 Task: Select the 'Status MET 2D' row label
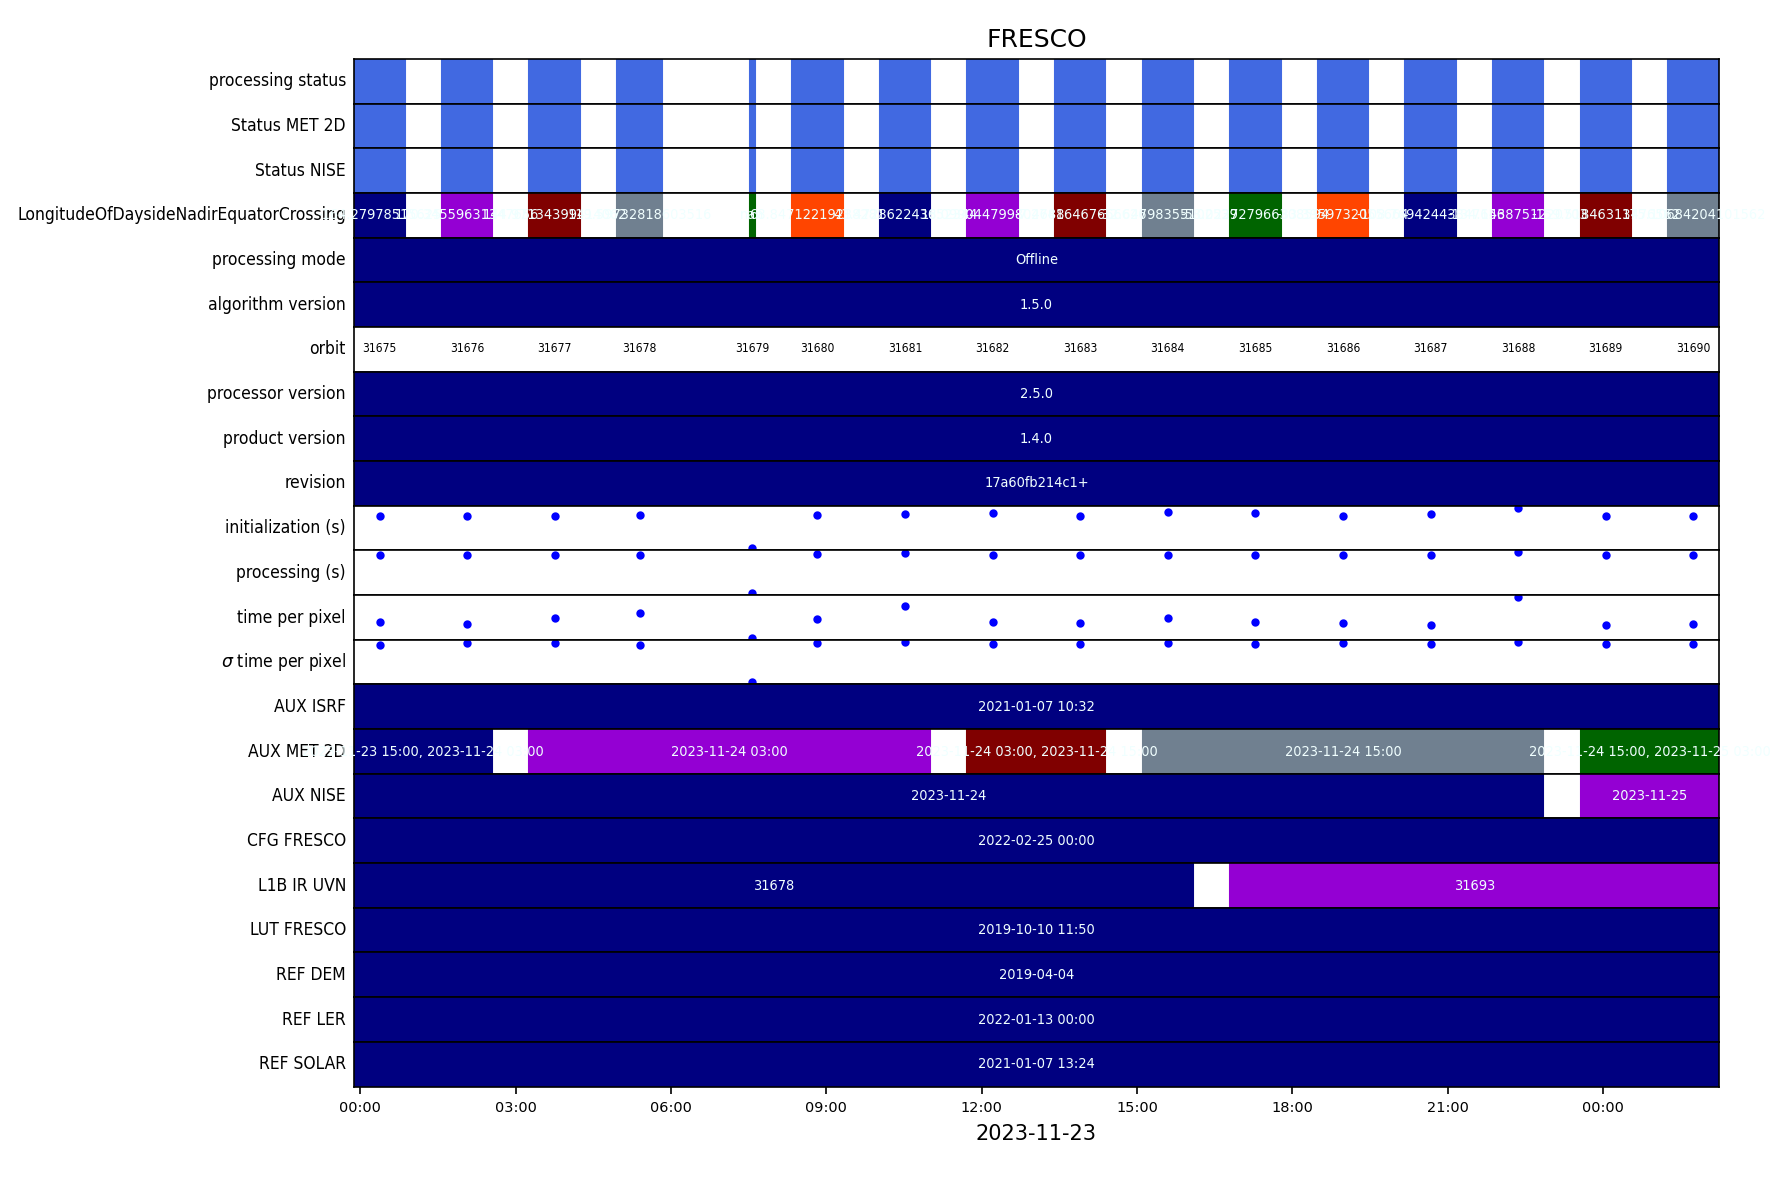click(x=288, y=125)
